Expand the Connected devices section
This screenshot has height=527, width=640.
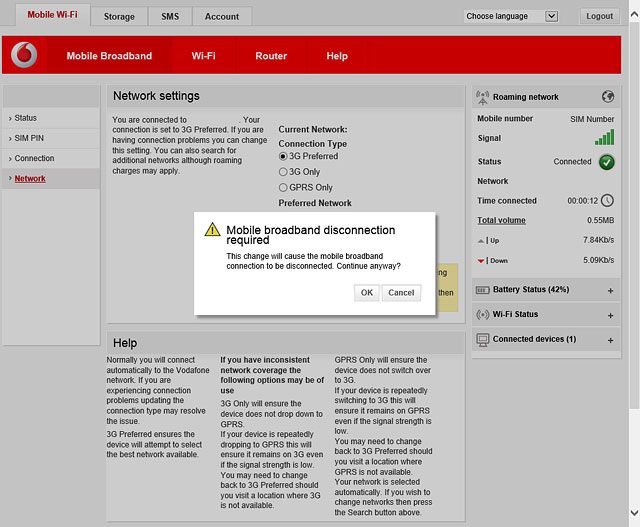tap(610, 340)
